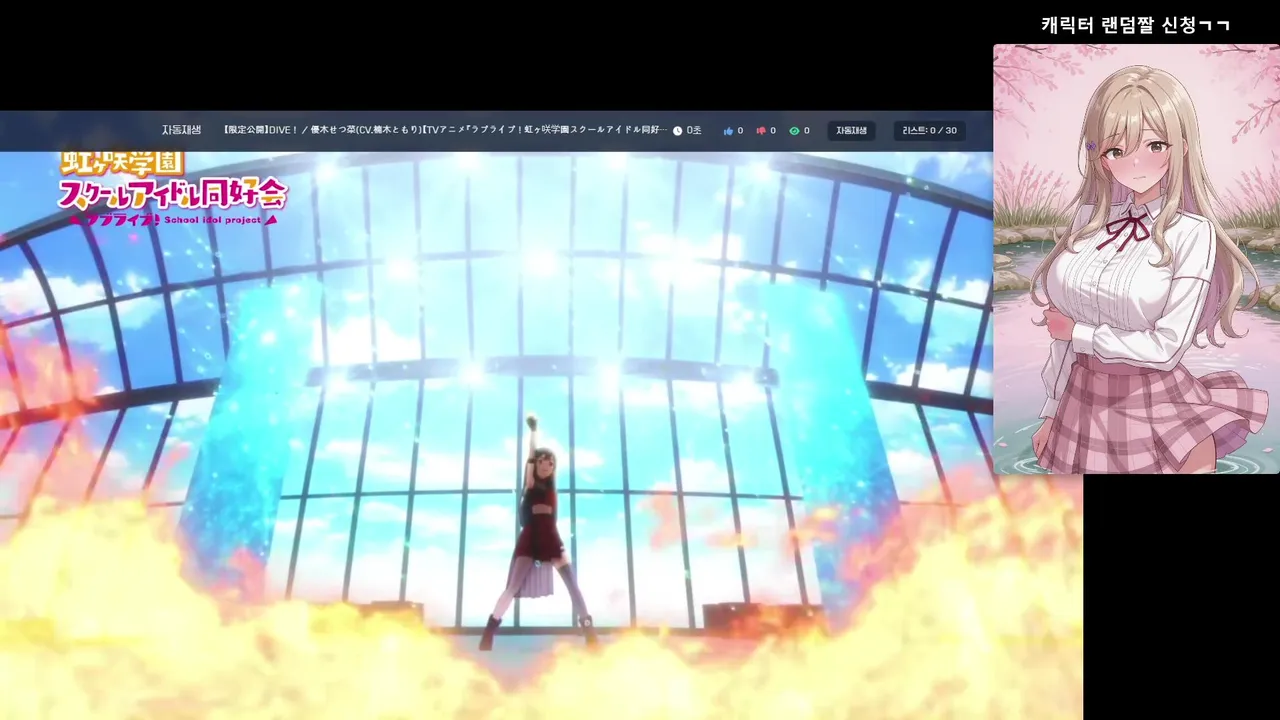The height and width of the screenshot is (720, 1280).
Task: Click the 자동재생 button beside the list counter
Action: [x=851, y=131]
